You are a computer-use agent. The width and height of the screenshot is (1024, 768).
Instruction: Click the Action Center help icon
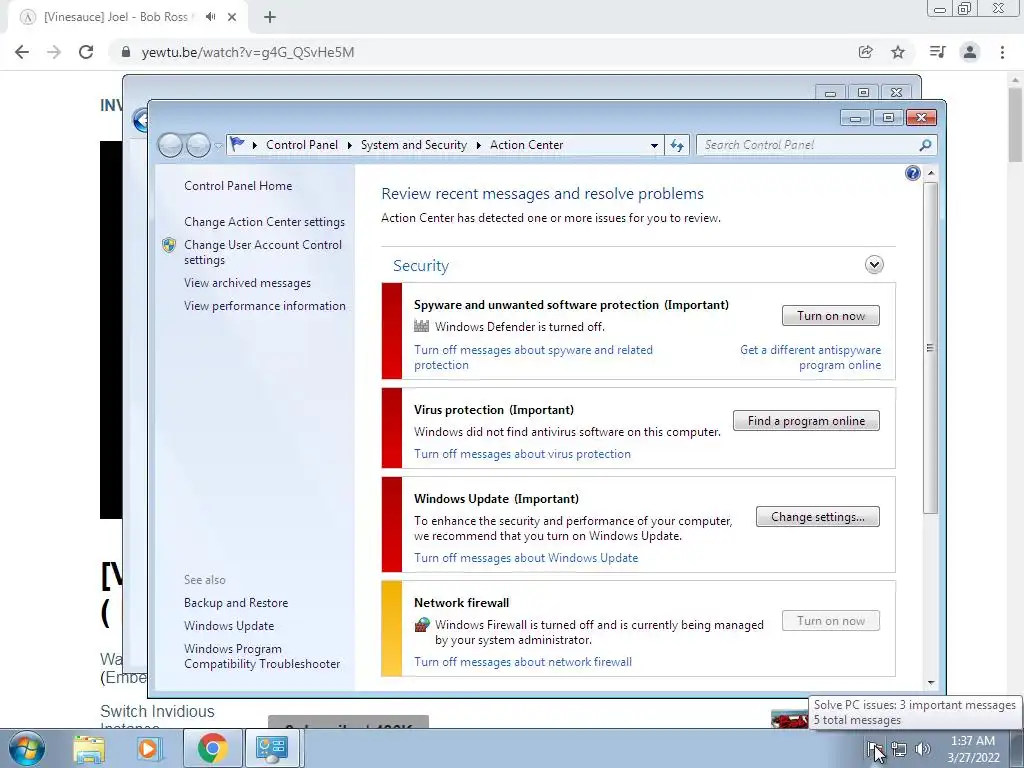(x=912, y=173)
